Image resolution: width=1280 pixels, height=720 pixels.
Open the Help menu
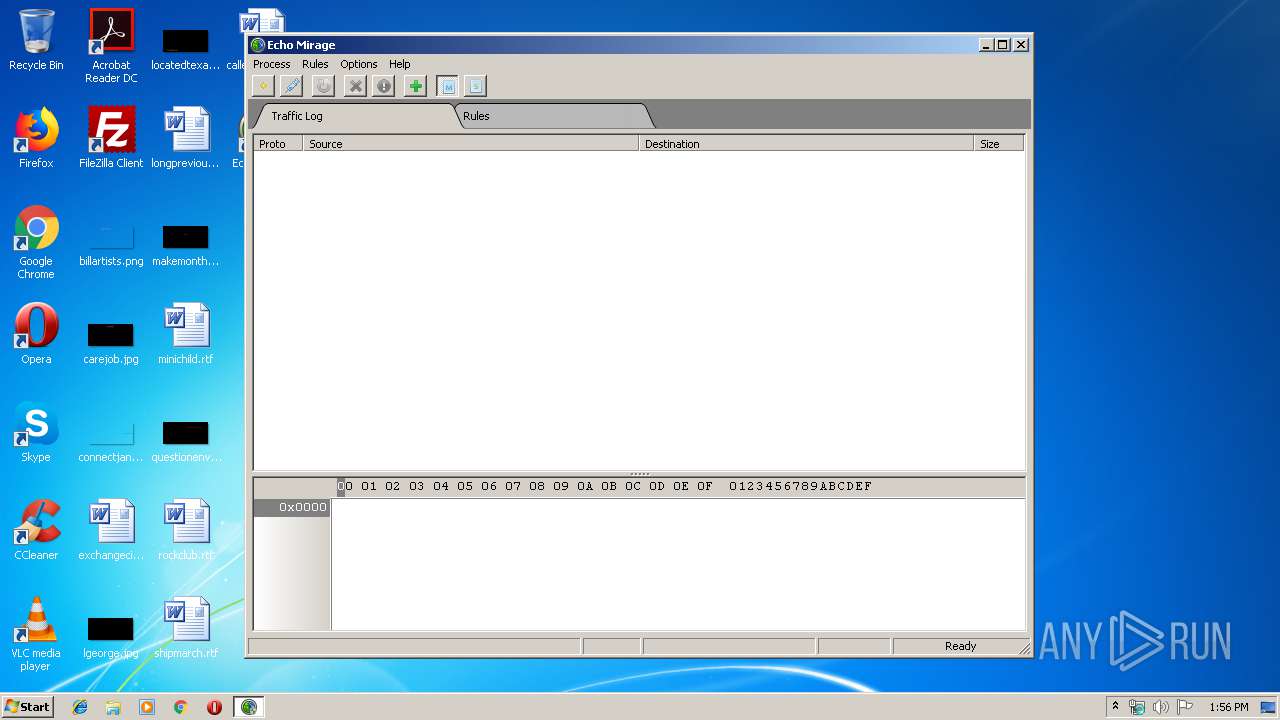(x=400, y=64)
